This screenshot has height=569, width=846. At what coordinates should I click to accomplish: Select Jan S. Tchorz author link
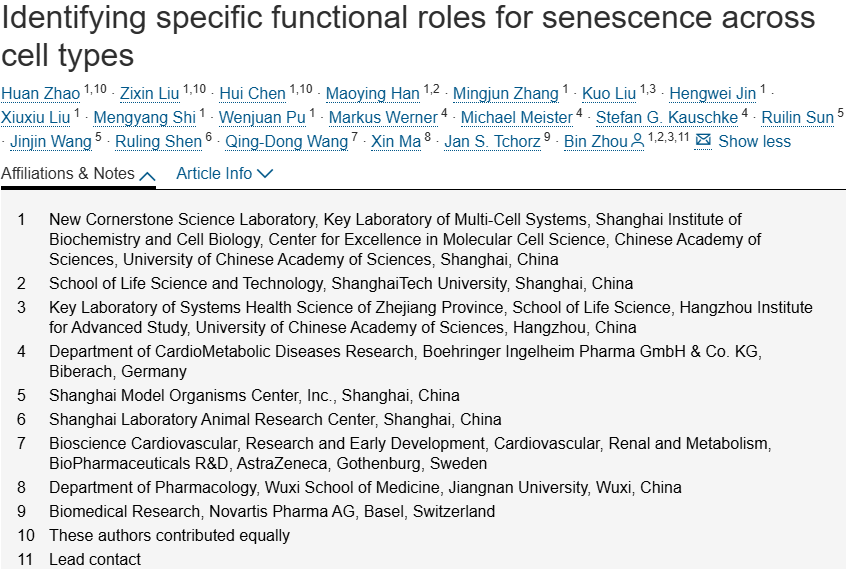(x=492, y=141)
